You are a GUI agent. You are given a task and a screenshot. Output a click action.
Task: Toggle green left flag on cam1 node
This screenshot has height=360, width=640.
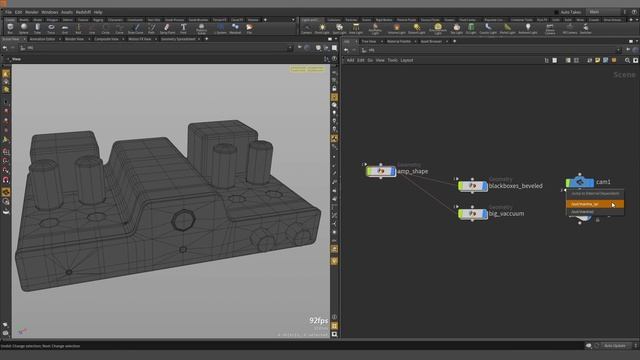coord(568,182)
